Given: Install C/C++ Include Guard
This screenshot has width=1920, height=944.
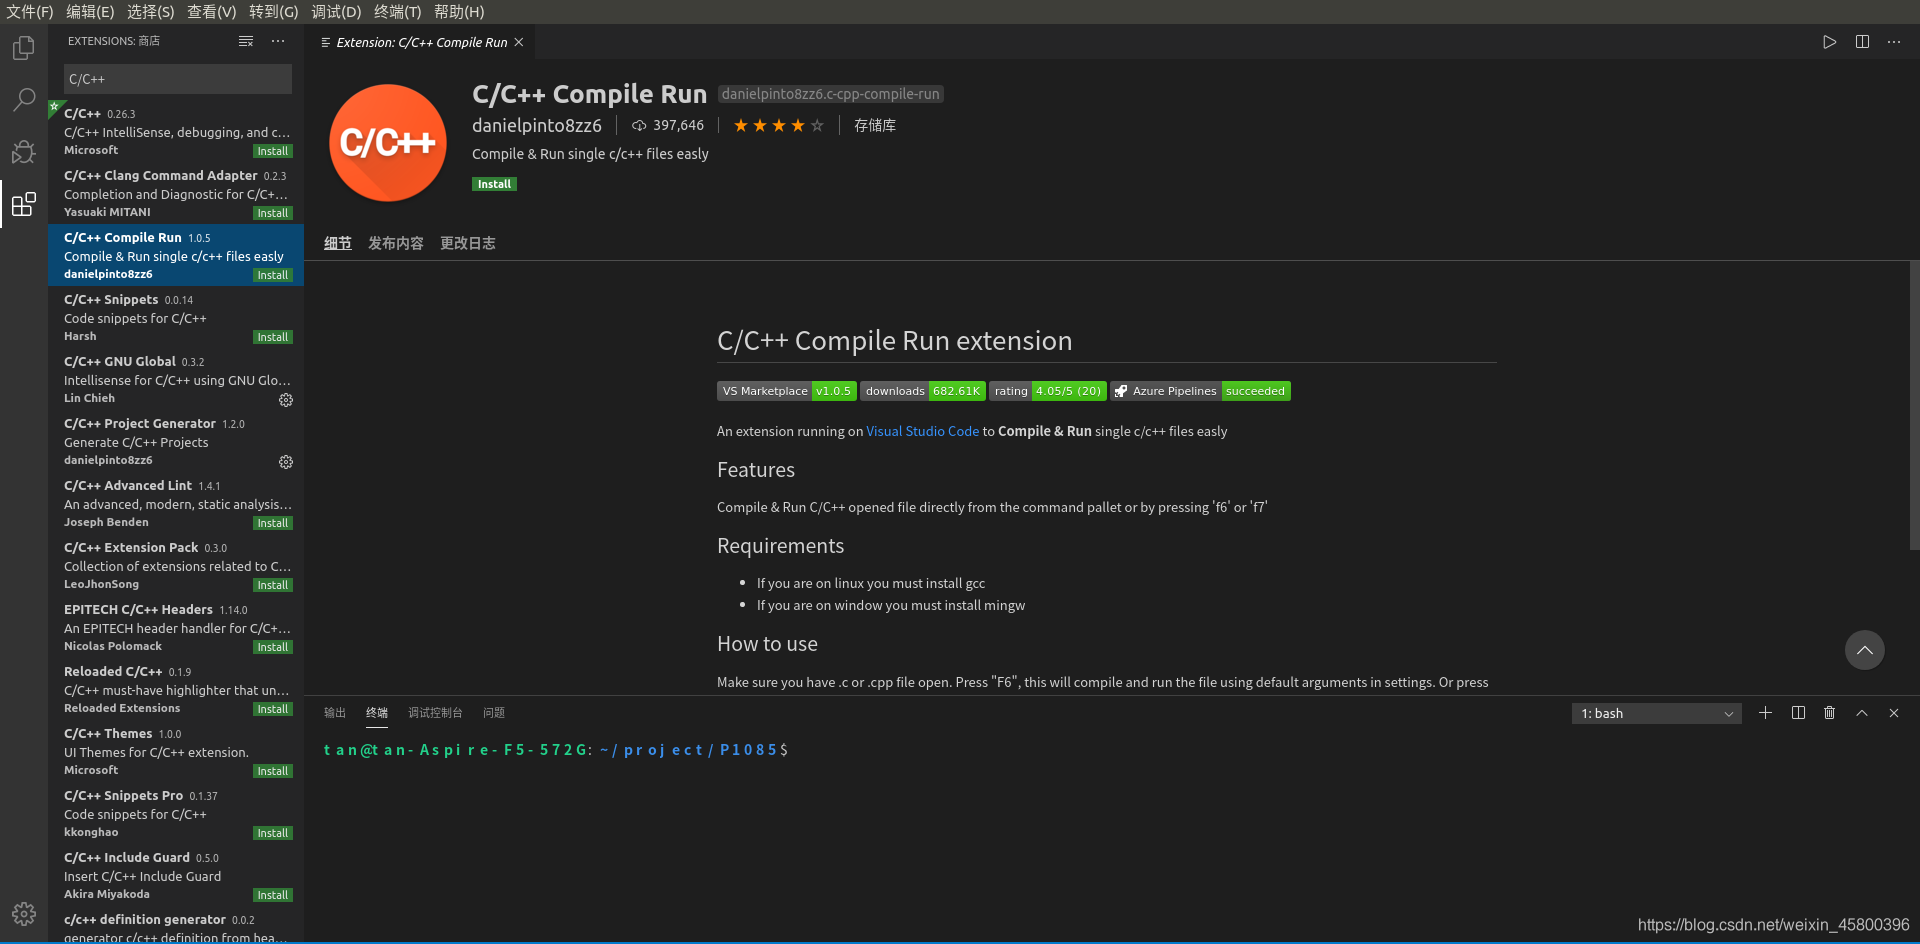Looking at the screenshot, I should 272,895.
